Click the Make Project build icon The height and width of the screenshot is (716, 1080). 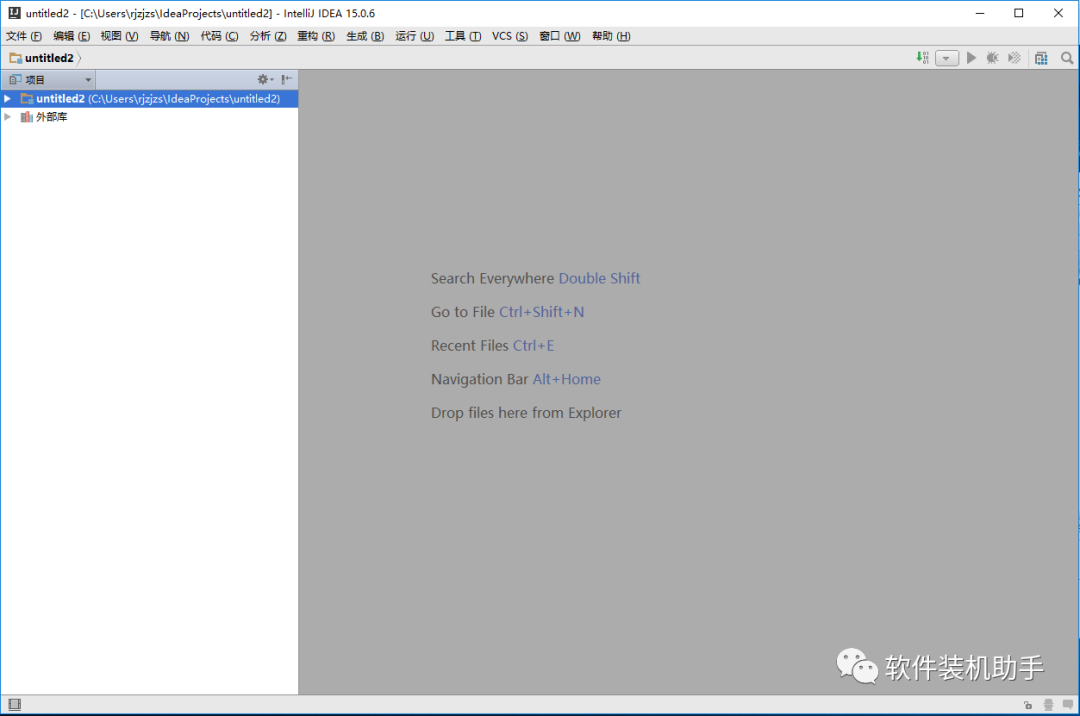click(922, 58)
